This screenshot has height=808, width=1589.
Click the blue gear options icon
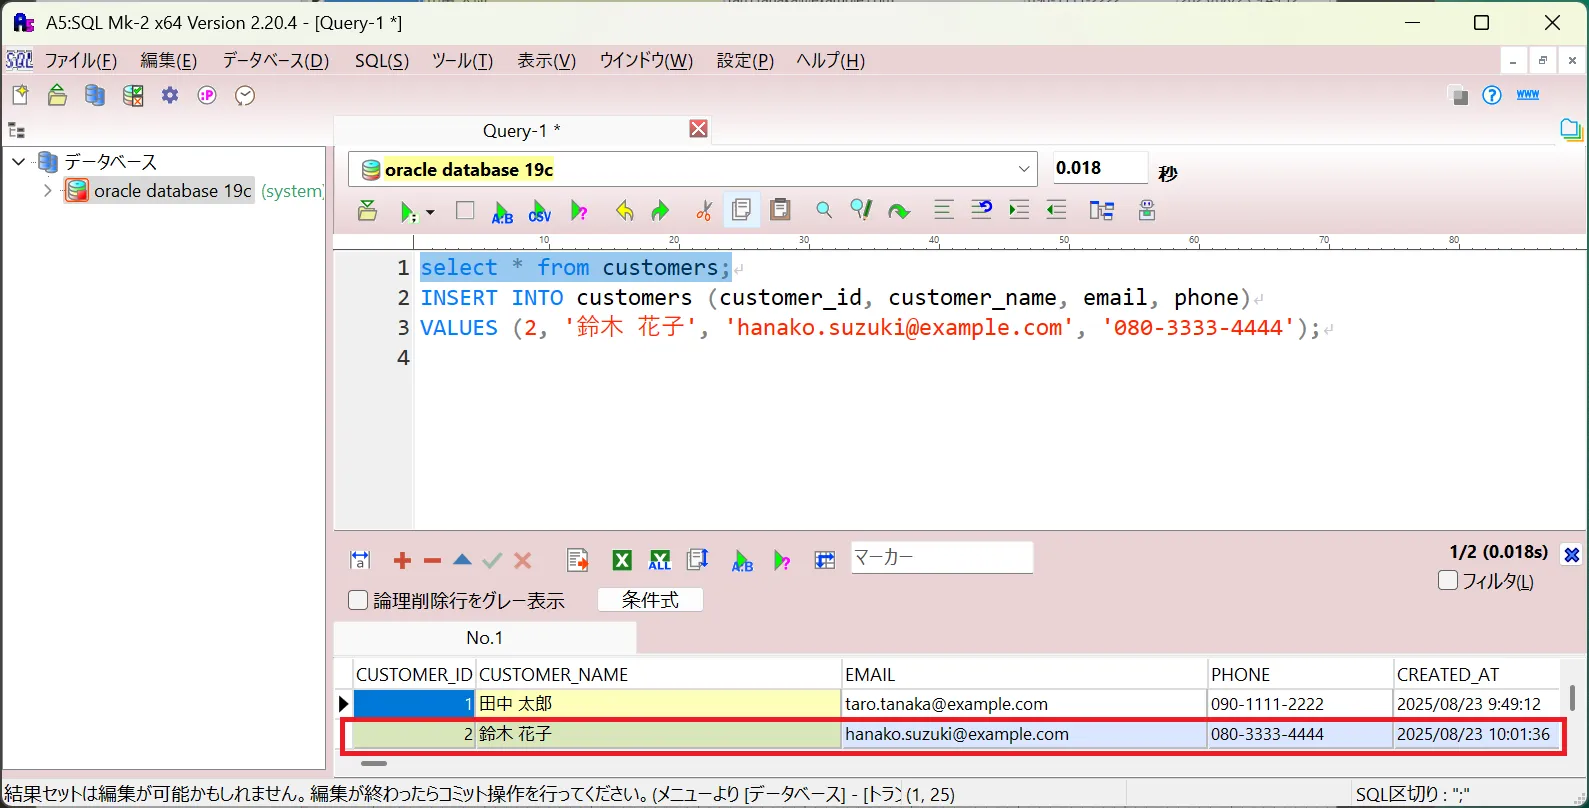pos(170,95)
